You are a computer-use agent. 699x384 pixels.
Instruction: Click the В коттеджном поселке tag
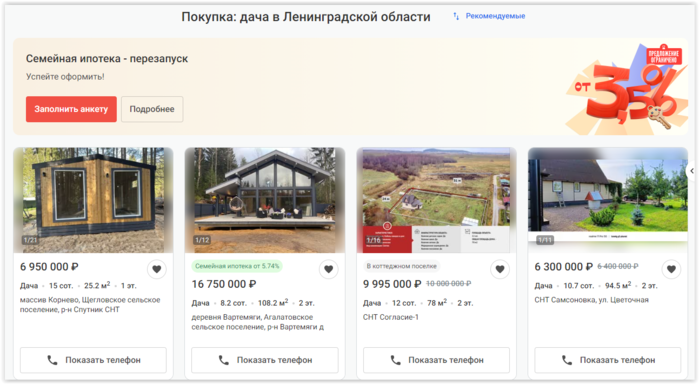(x=402, y=266)
